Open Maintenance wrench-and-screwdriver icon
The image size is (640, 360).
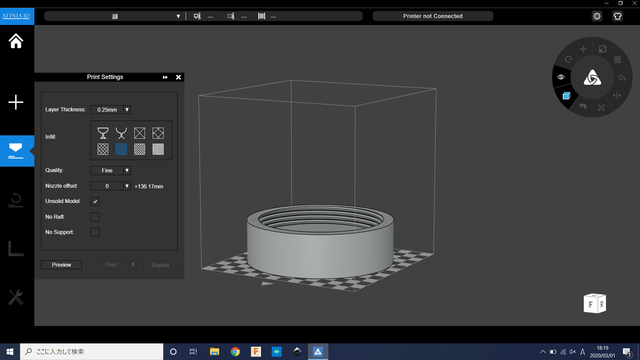click(x=16, y=298)
